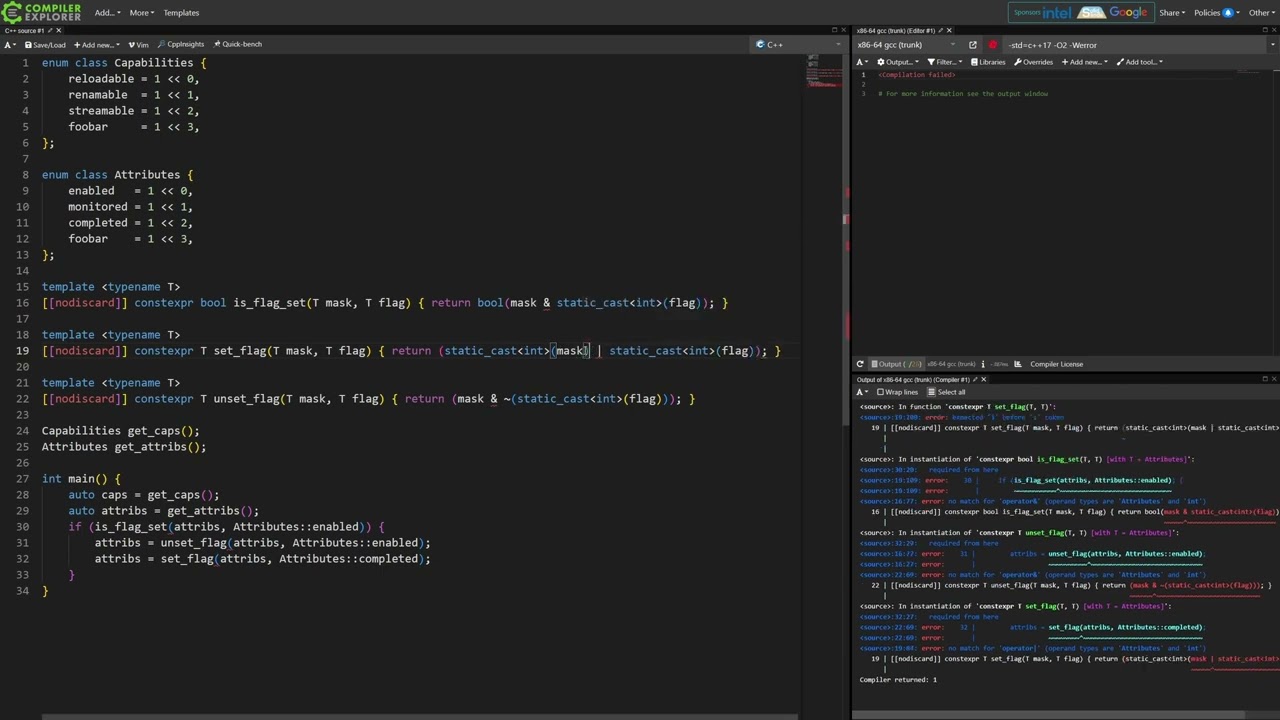Open the x86-64 gcc (trunk) compiler picker
The width and height of the screenshot is (1280, 720).
coord(908,45)
